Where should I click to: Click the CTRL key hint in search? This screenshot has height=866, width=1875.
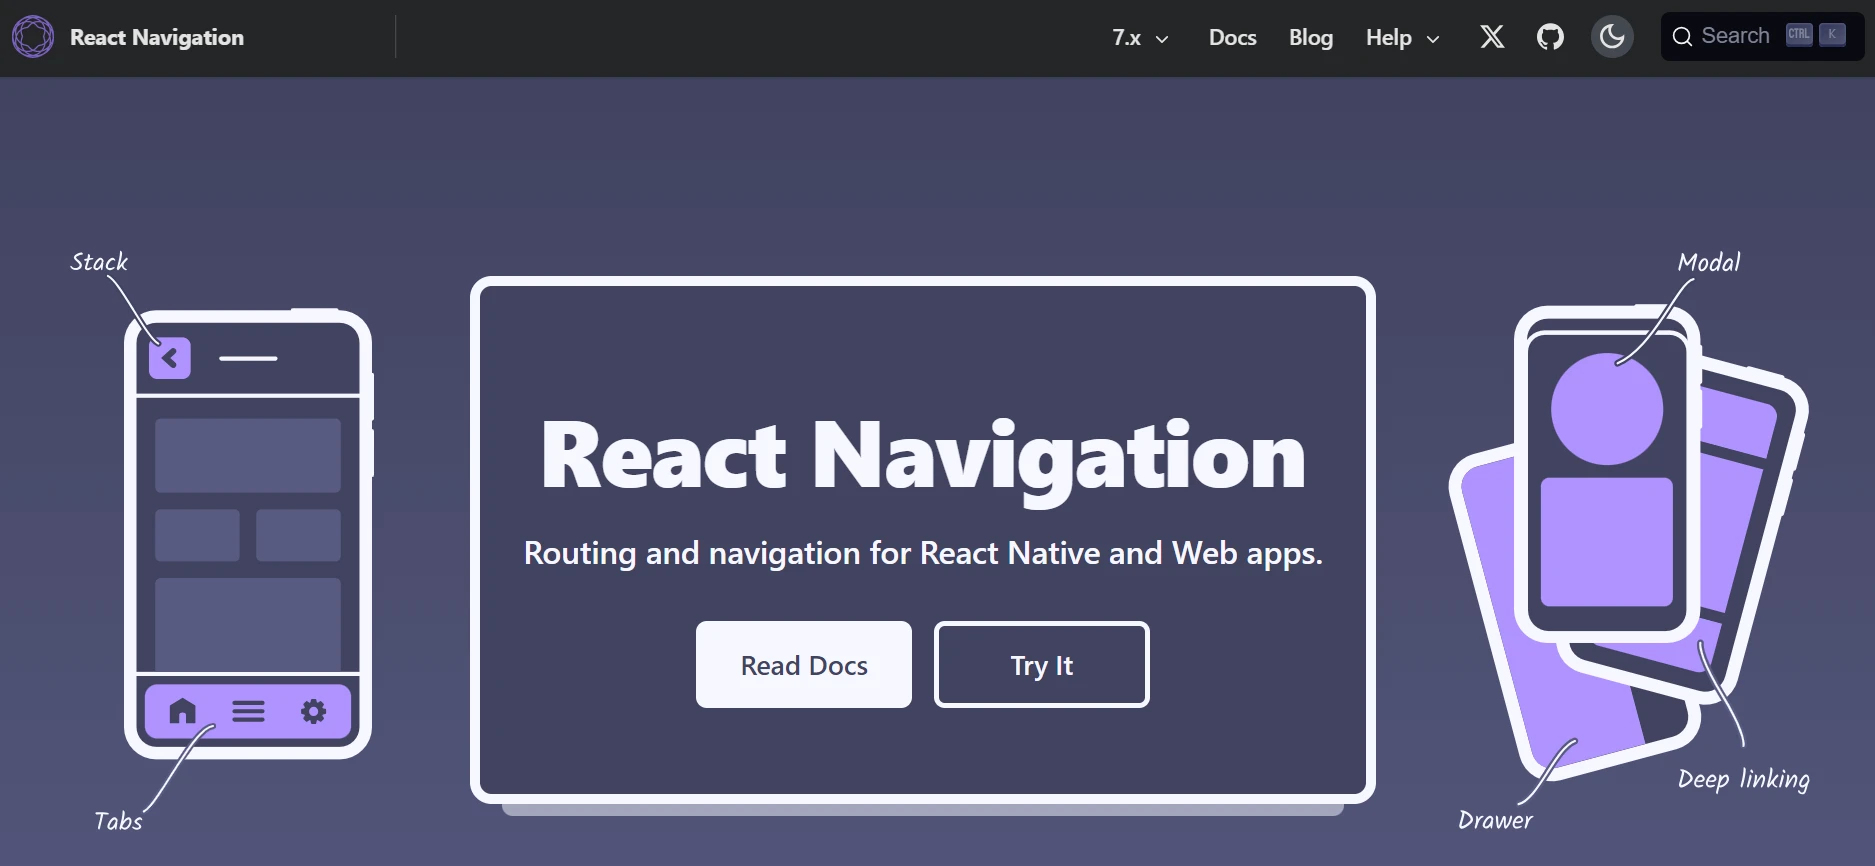pyautogui.click(x=1799, y=35)
